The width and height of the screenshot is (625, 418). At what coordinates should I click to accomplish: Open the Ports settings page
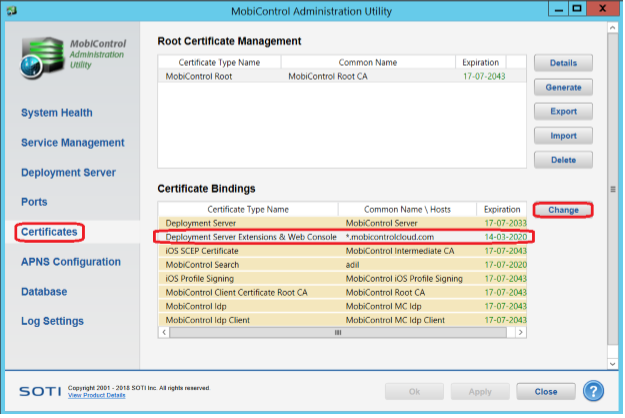point(34,202)
